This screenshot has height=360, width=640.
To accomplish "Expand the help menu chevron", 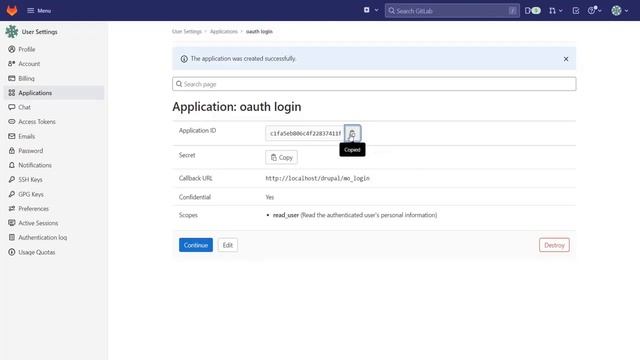I will coord(599,11).
